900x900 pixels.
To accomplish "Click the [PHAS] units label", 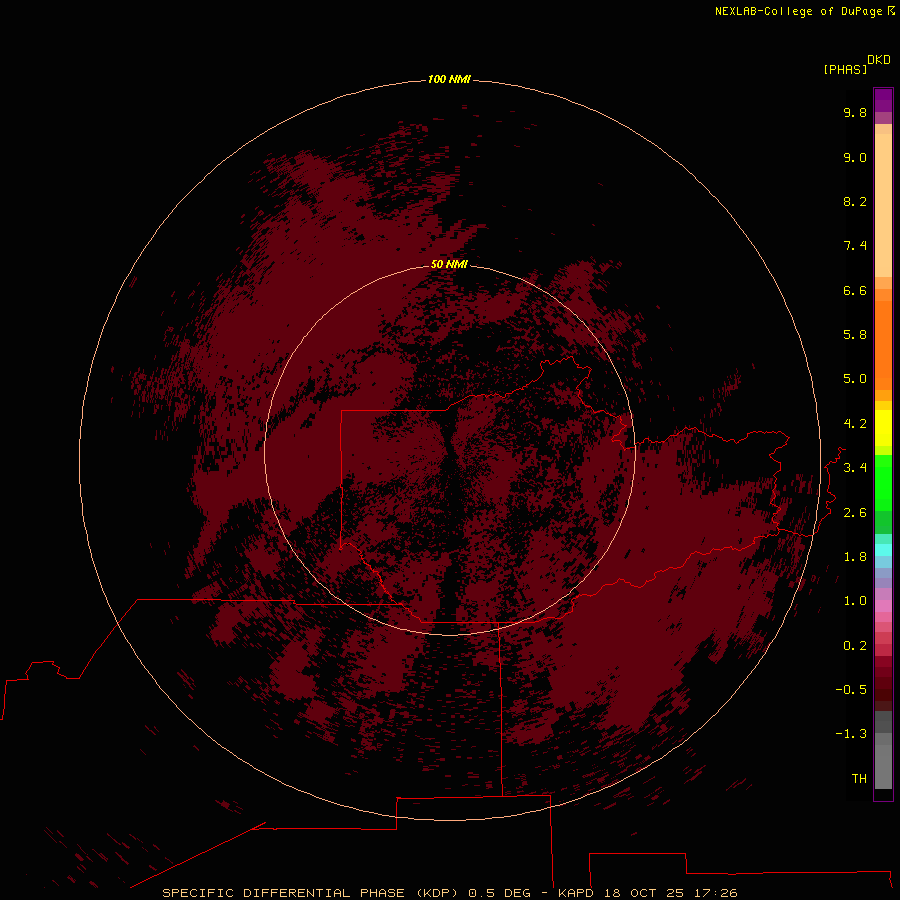I will tap(845, 69).
